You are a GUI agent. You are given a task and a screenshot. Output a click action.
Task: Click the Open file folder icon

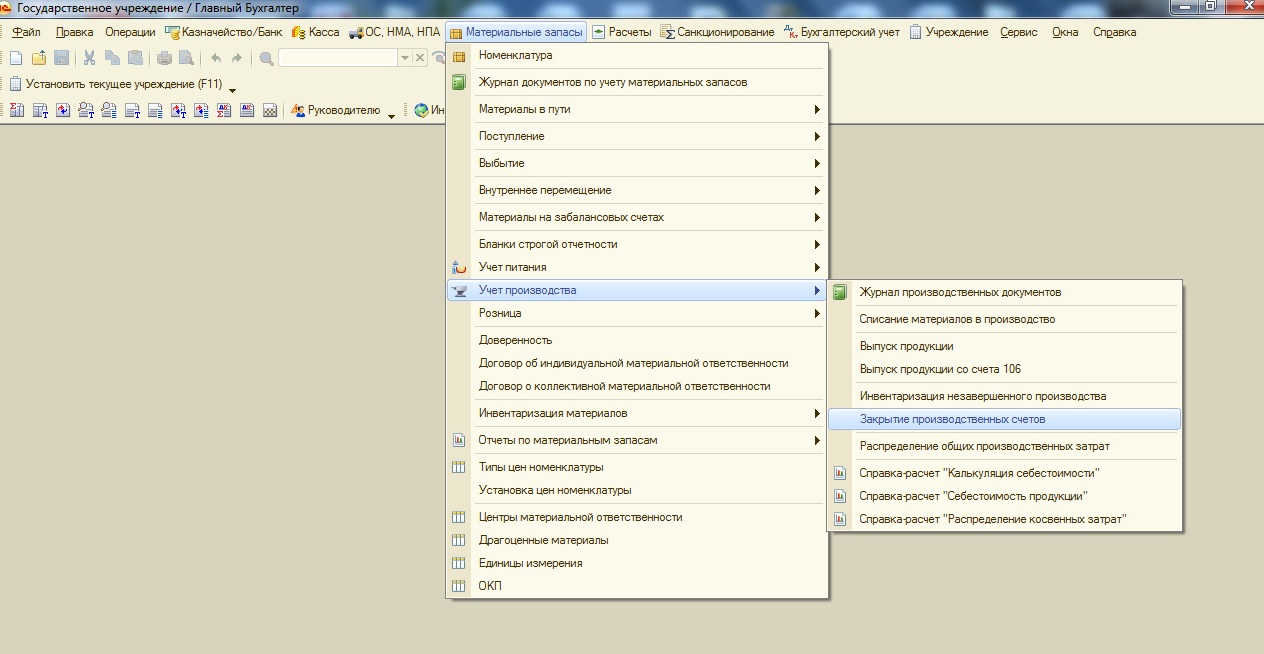click(x=39, y=58)
